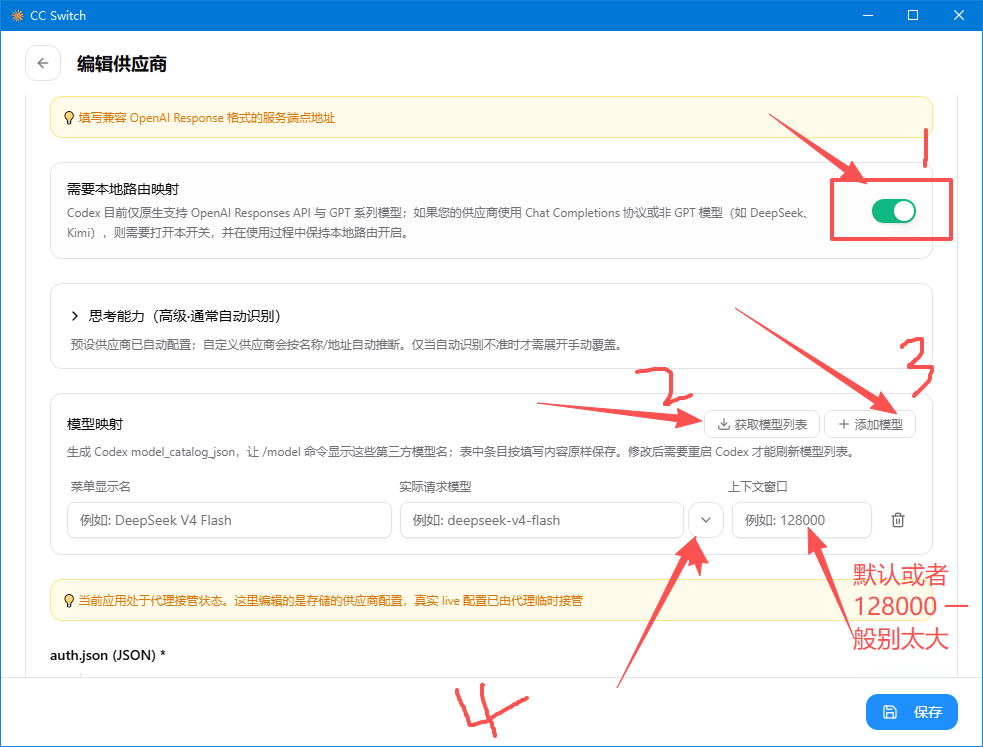Image resolution: width=983 pixels, height=747 pixels.
Task: Click the CC Switch app icon in title bar
Action: 17,16
